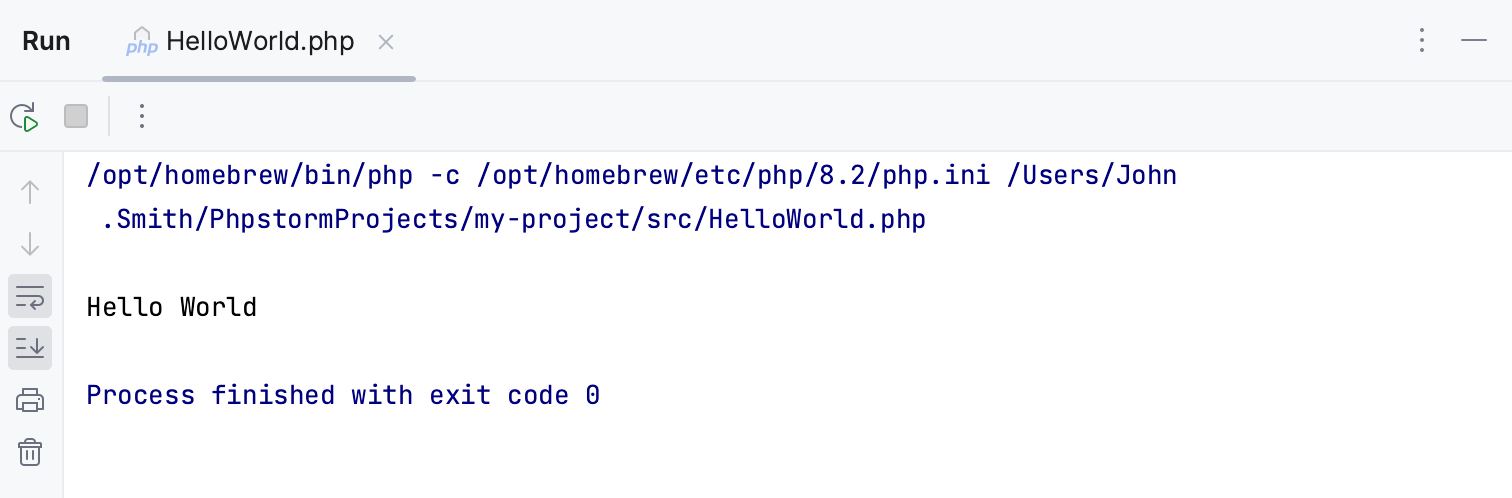The image size is (1512, 498).
Task: Close the HelloWorld.php run tab
Action: point(386,42)
